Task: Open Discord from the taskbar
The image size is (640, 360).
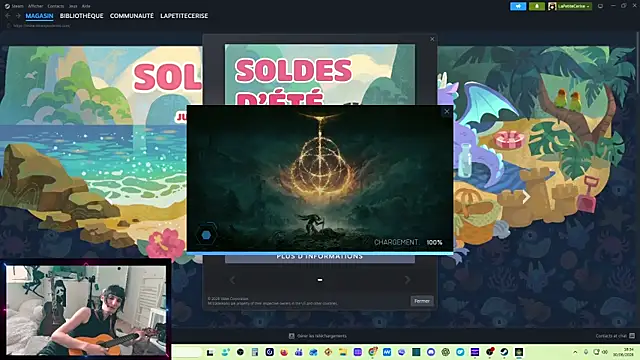Action: click(431, 352)
